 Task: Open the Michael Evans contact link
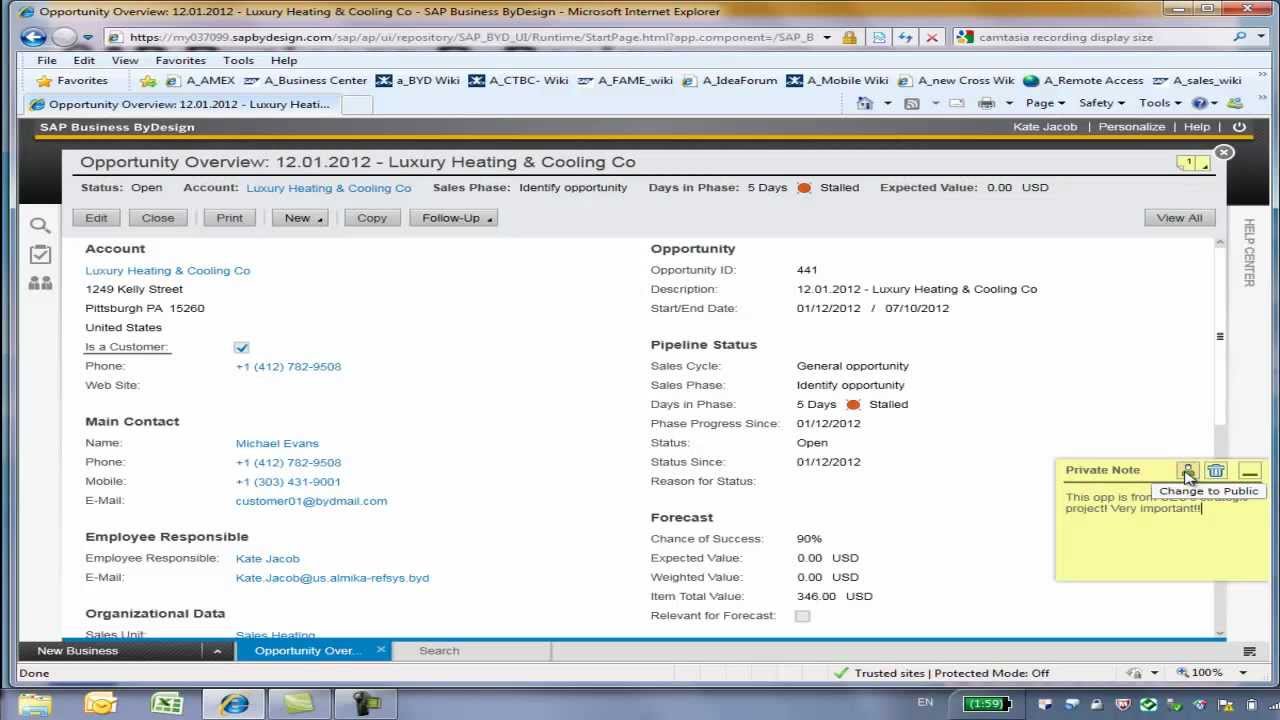click(277, 443)
